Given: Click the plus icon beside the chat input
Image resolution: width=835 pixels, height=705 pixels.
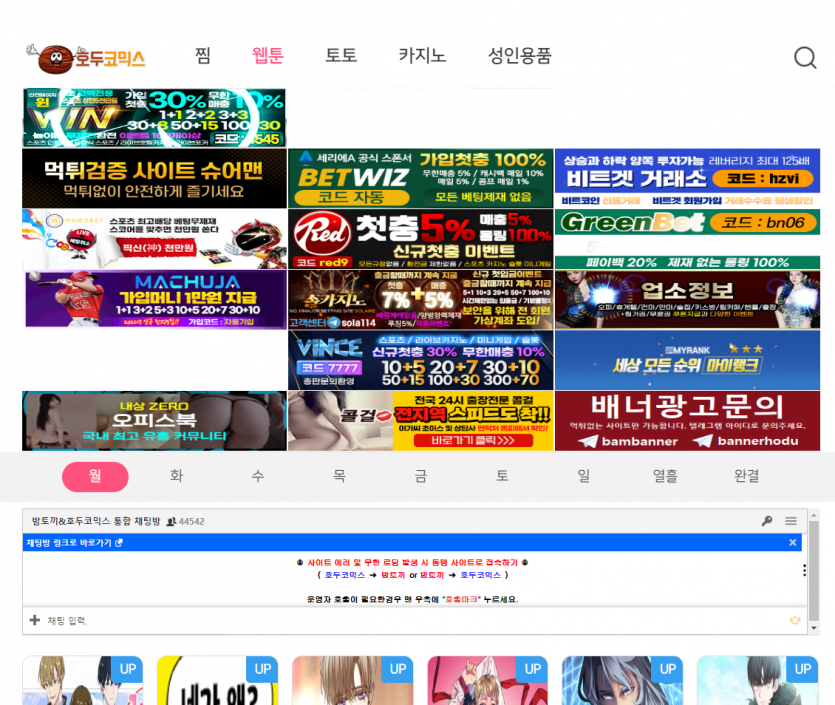Looking at the screenshot, I should [33, 620].
